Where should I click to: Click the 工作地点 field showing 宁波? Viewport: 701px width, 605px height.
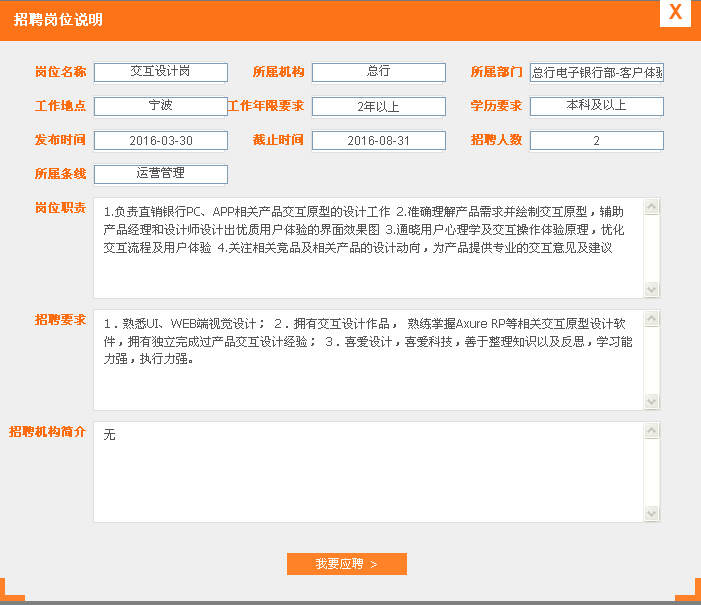[x=160, y=106]
